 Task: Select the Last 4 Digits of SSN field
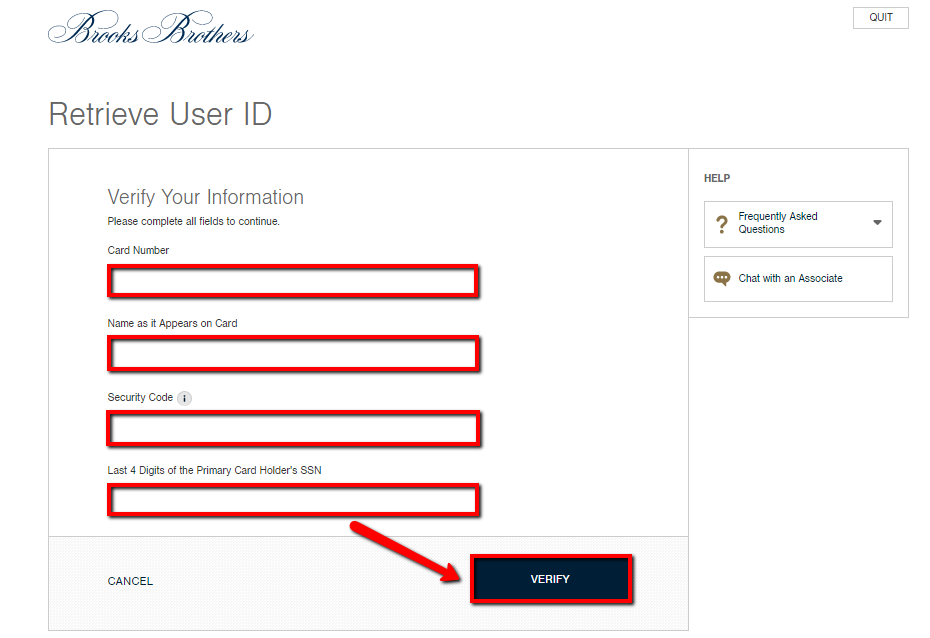[x=292, y=500]
